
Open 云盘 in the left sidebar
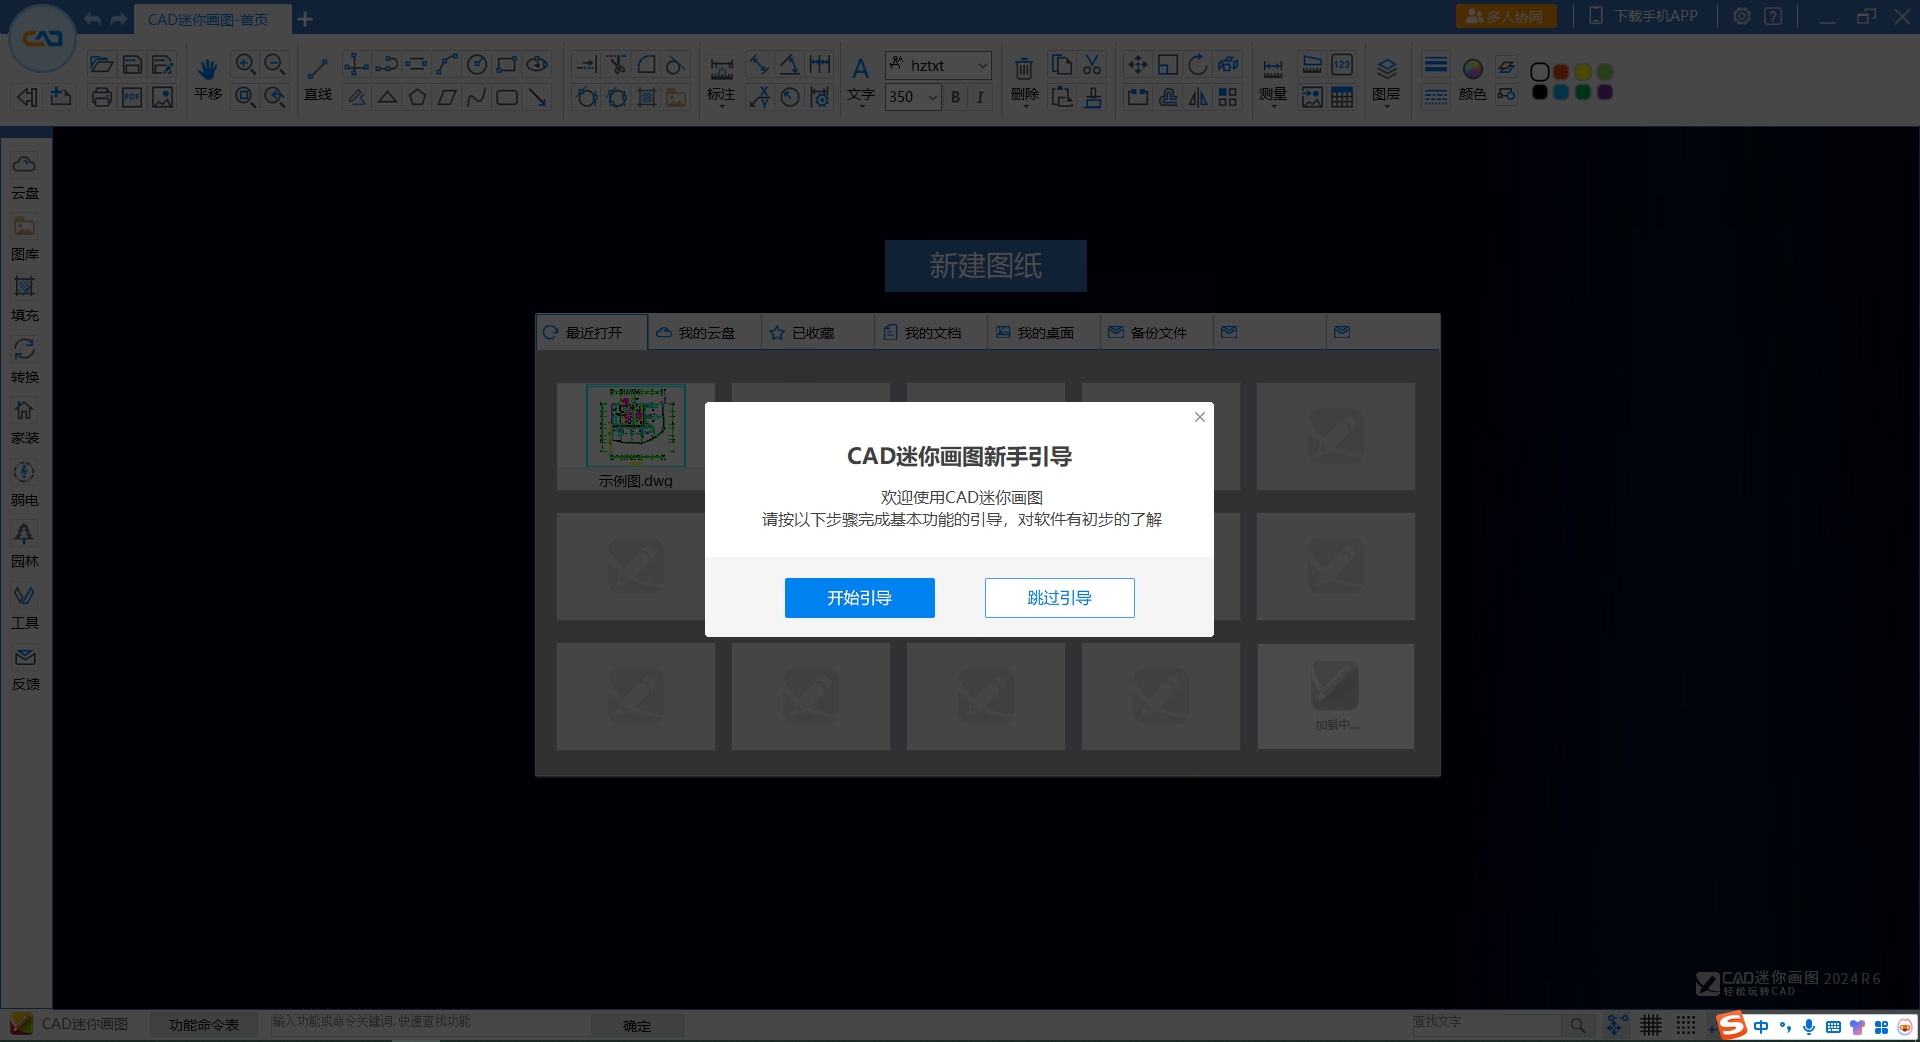pyautogui.click(x=25, y=176)
